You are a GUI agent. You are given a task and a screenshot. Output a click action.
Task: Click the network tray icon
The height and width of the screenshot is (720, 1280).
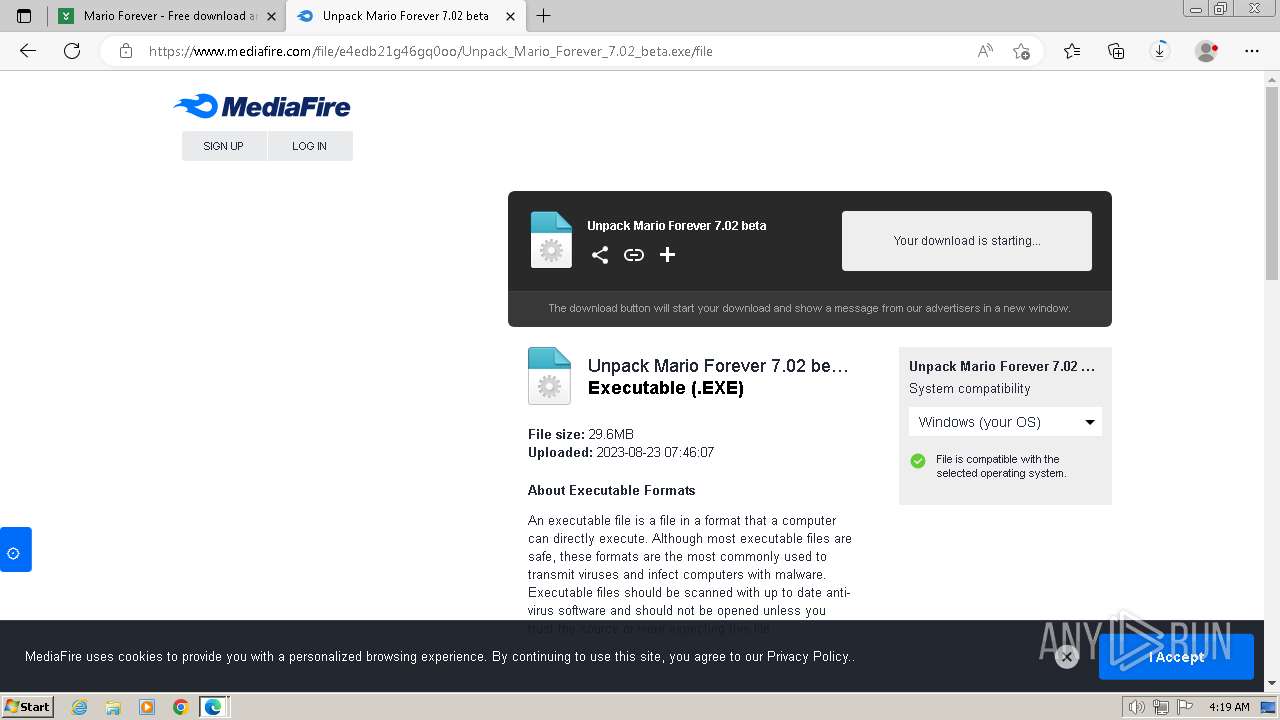click(1161, 707)
